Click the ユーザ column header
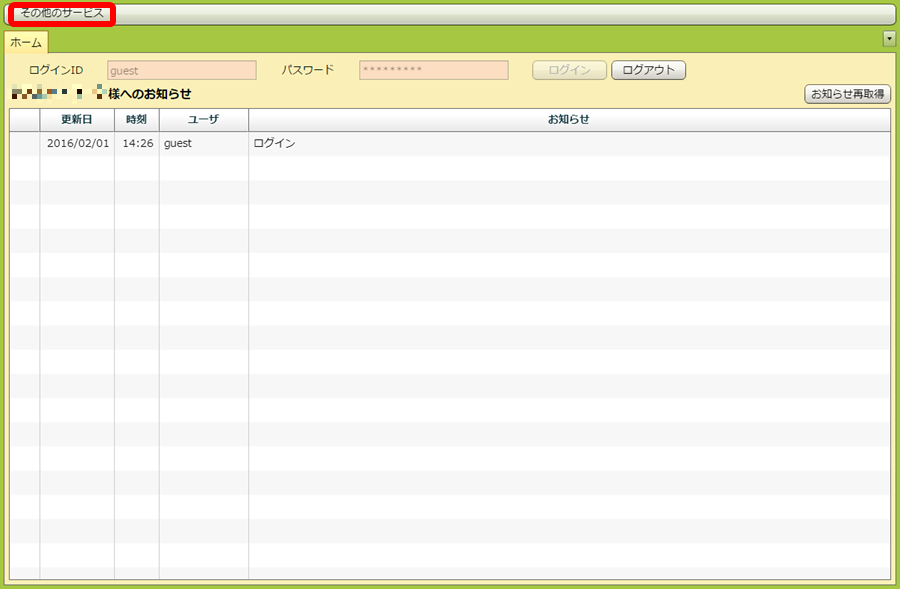The image size is (900, 589). 204,120
